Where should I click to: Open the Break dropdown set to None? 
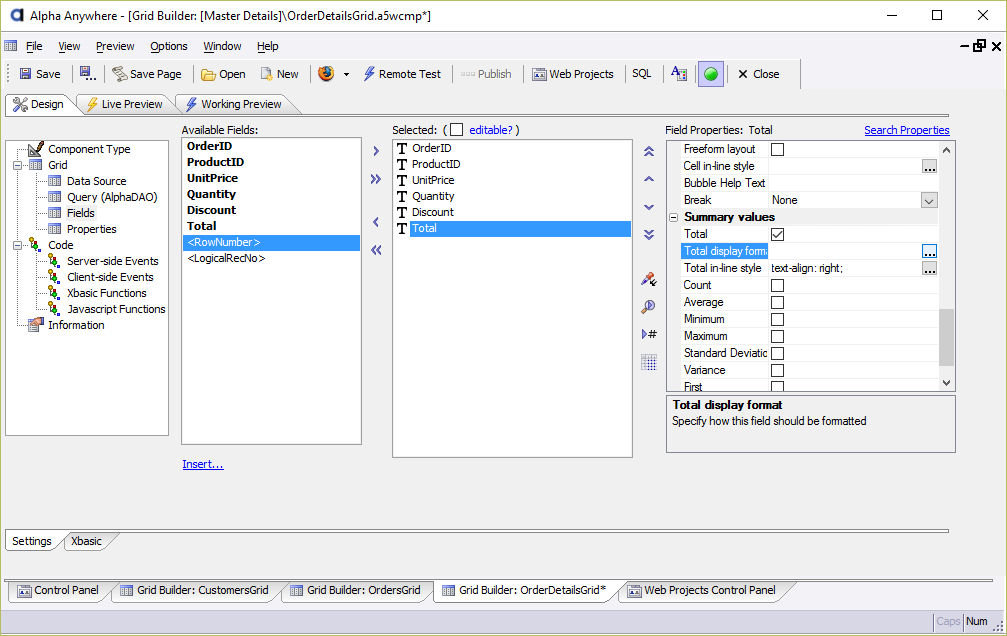pos(929,200)
